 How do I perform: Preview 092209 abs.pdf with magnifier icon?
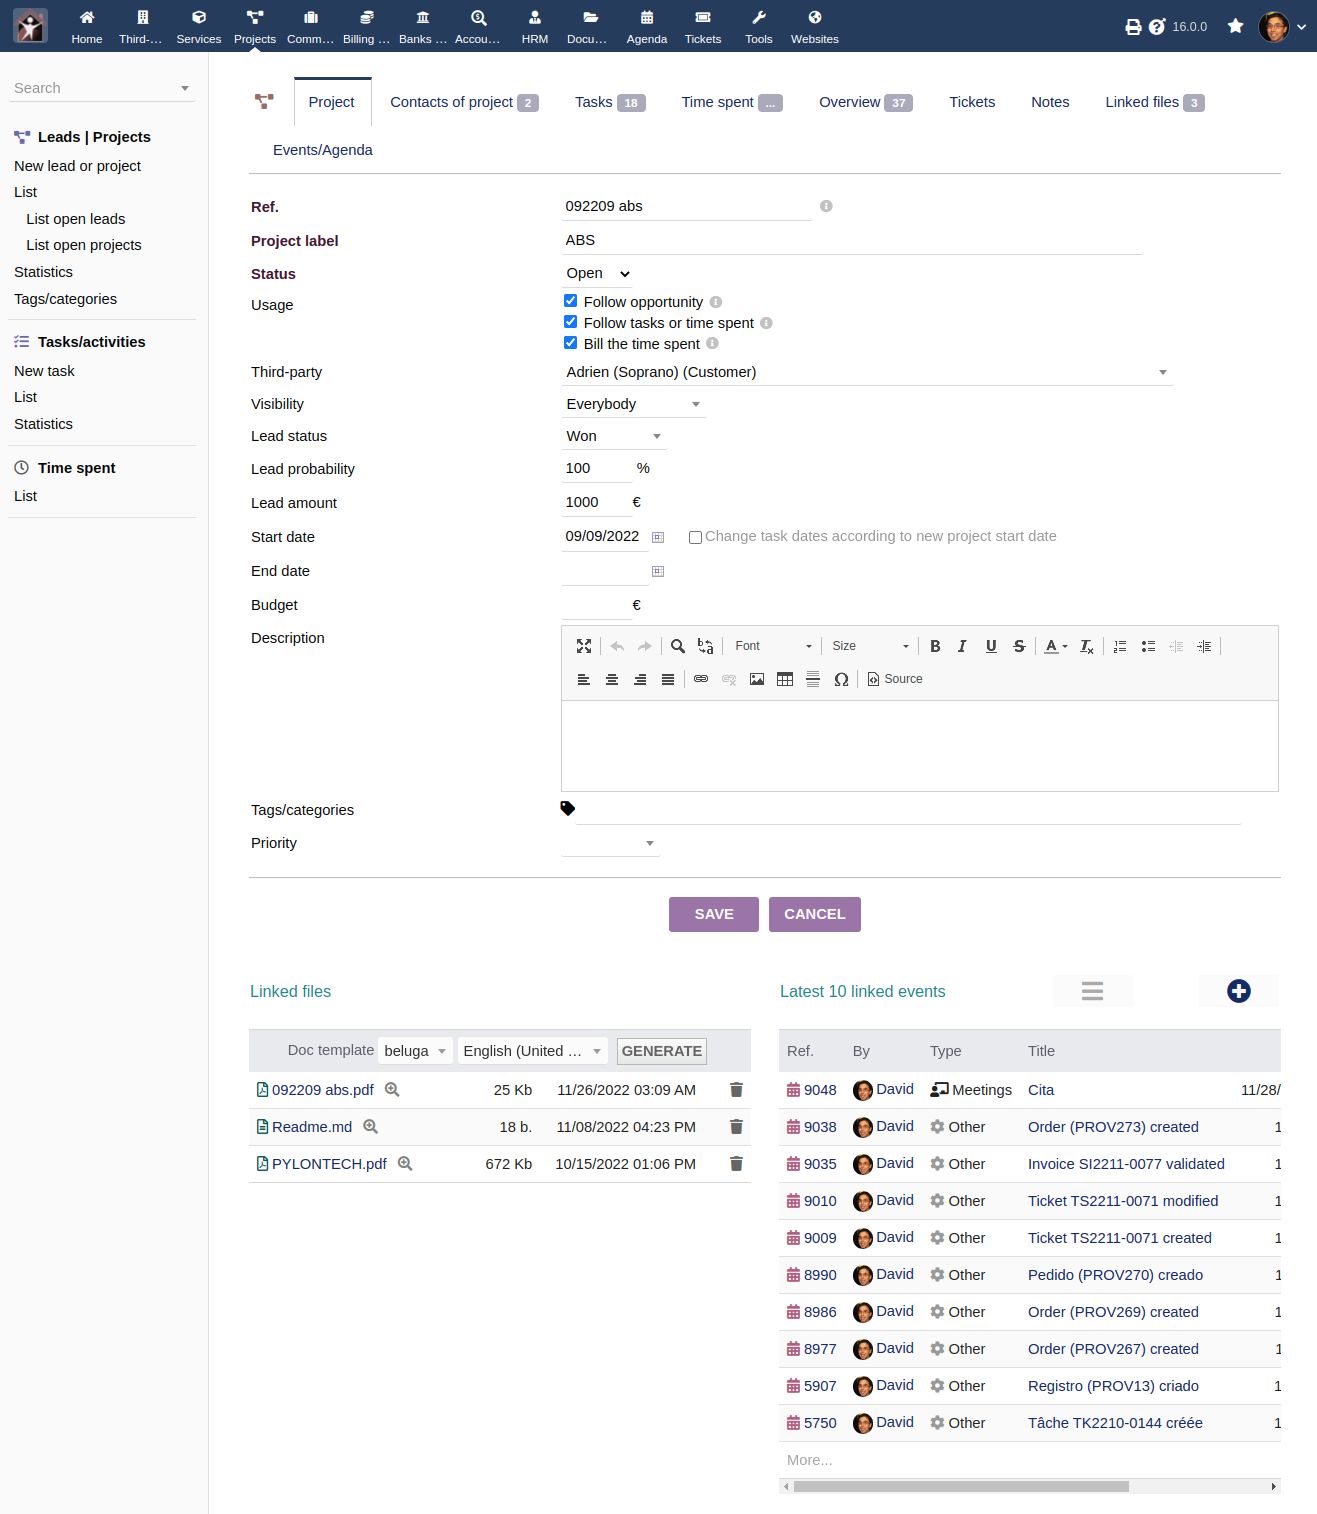393,1090
